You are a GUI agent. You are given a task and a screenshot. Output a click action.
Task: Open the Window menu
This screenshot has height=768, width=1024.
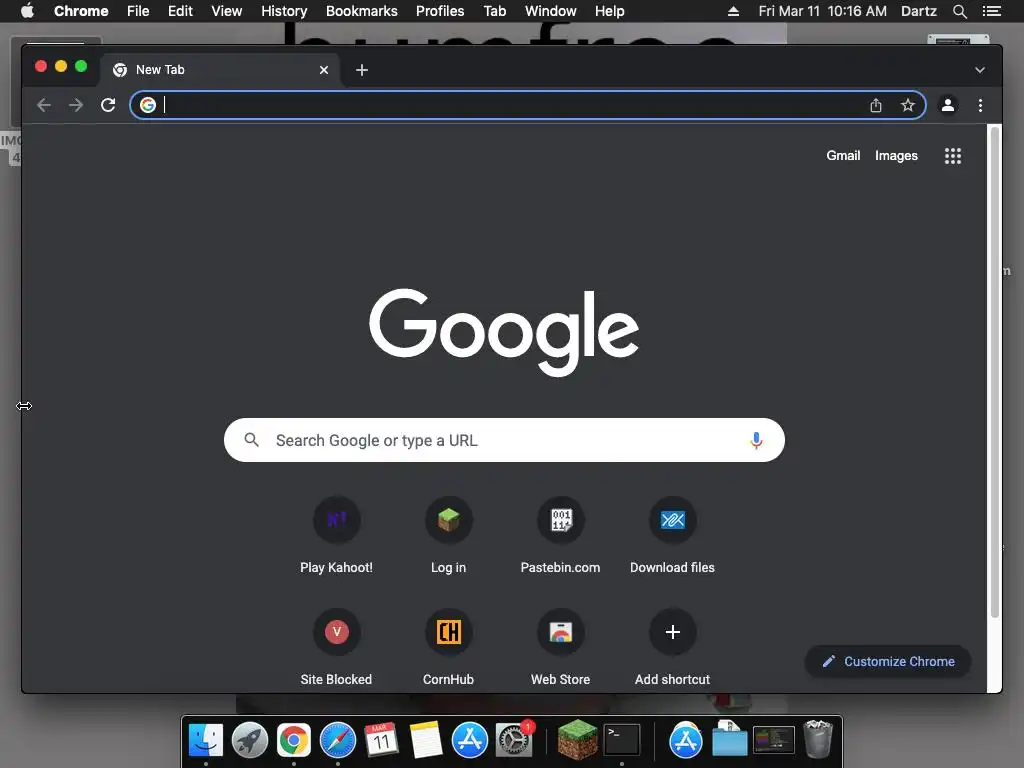(x=551, y=11)
